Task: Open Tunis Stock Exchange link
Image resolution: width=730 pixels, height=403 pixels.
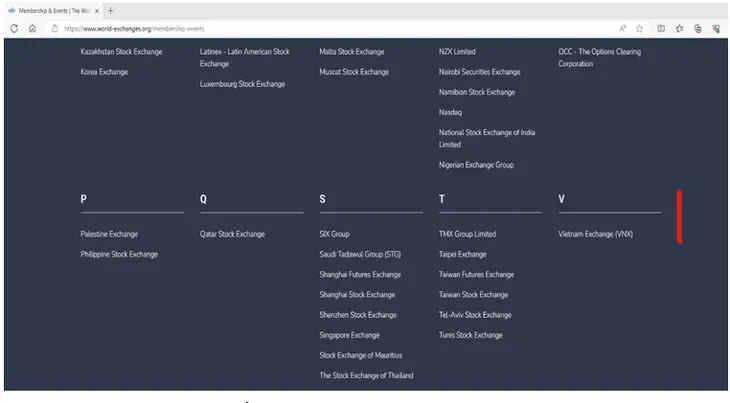Action: coord(471,336)
